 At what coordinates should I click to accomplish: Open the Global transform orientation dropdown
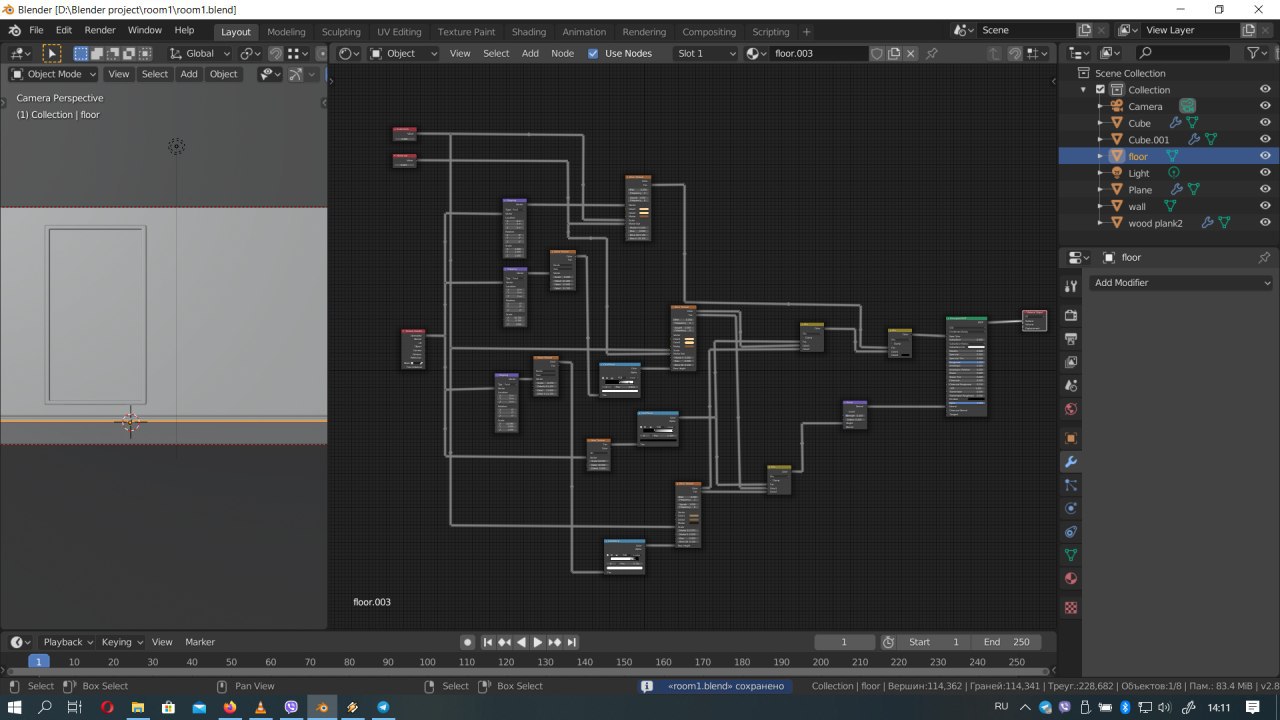[199, 53]
